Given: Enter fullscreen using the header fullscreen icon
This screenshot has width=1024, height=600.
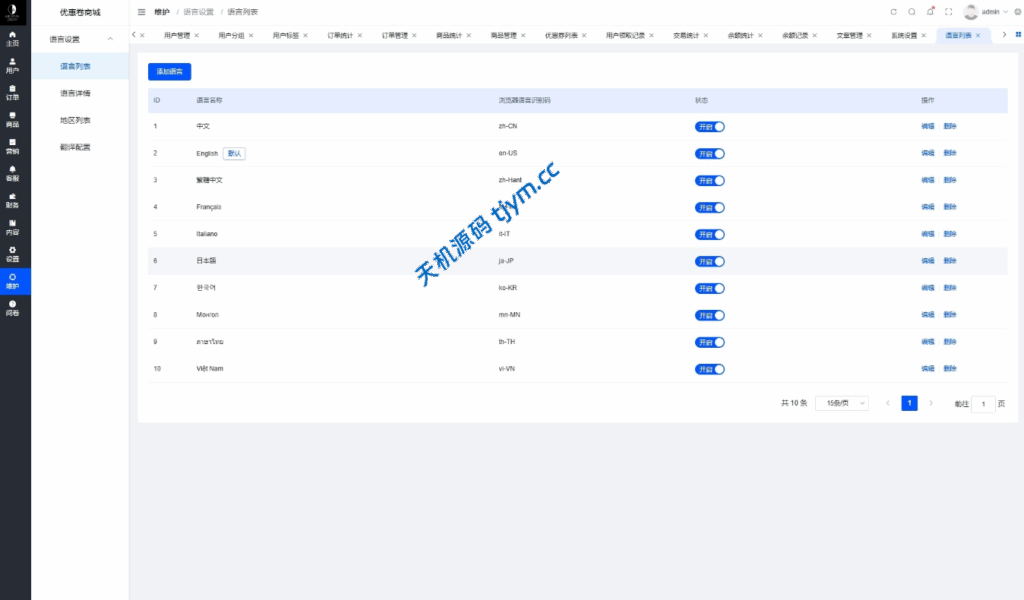Looking at the screenshot, I should (948, 12).
